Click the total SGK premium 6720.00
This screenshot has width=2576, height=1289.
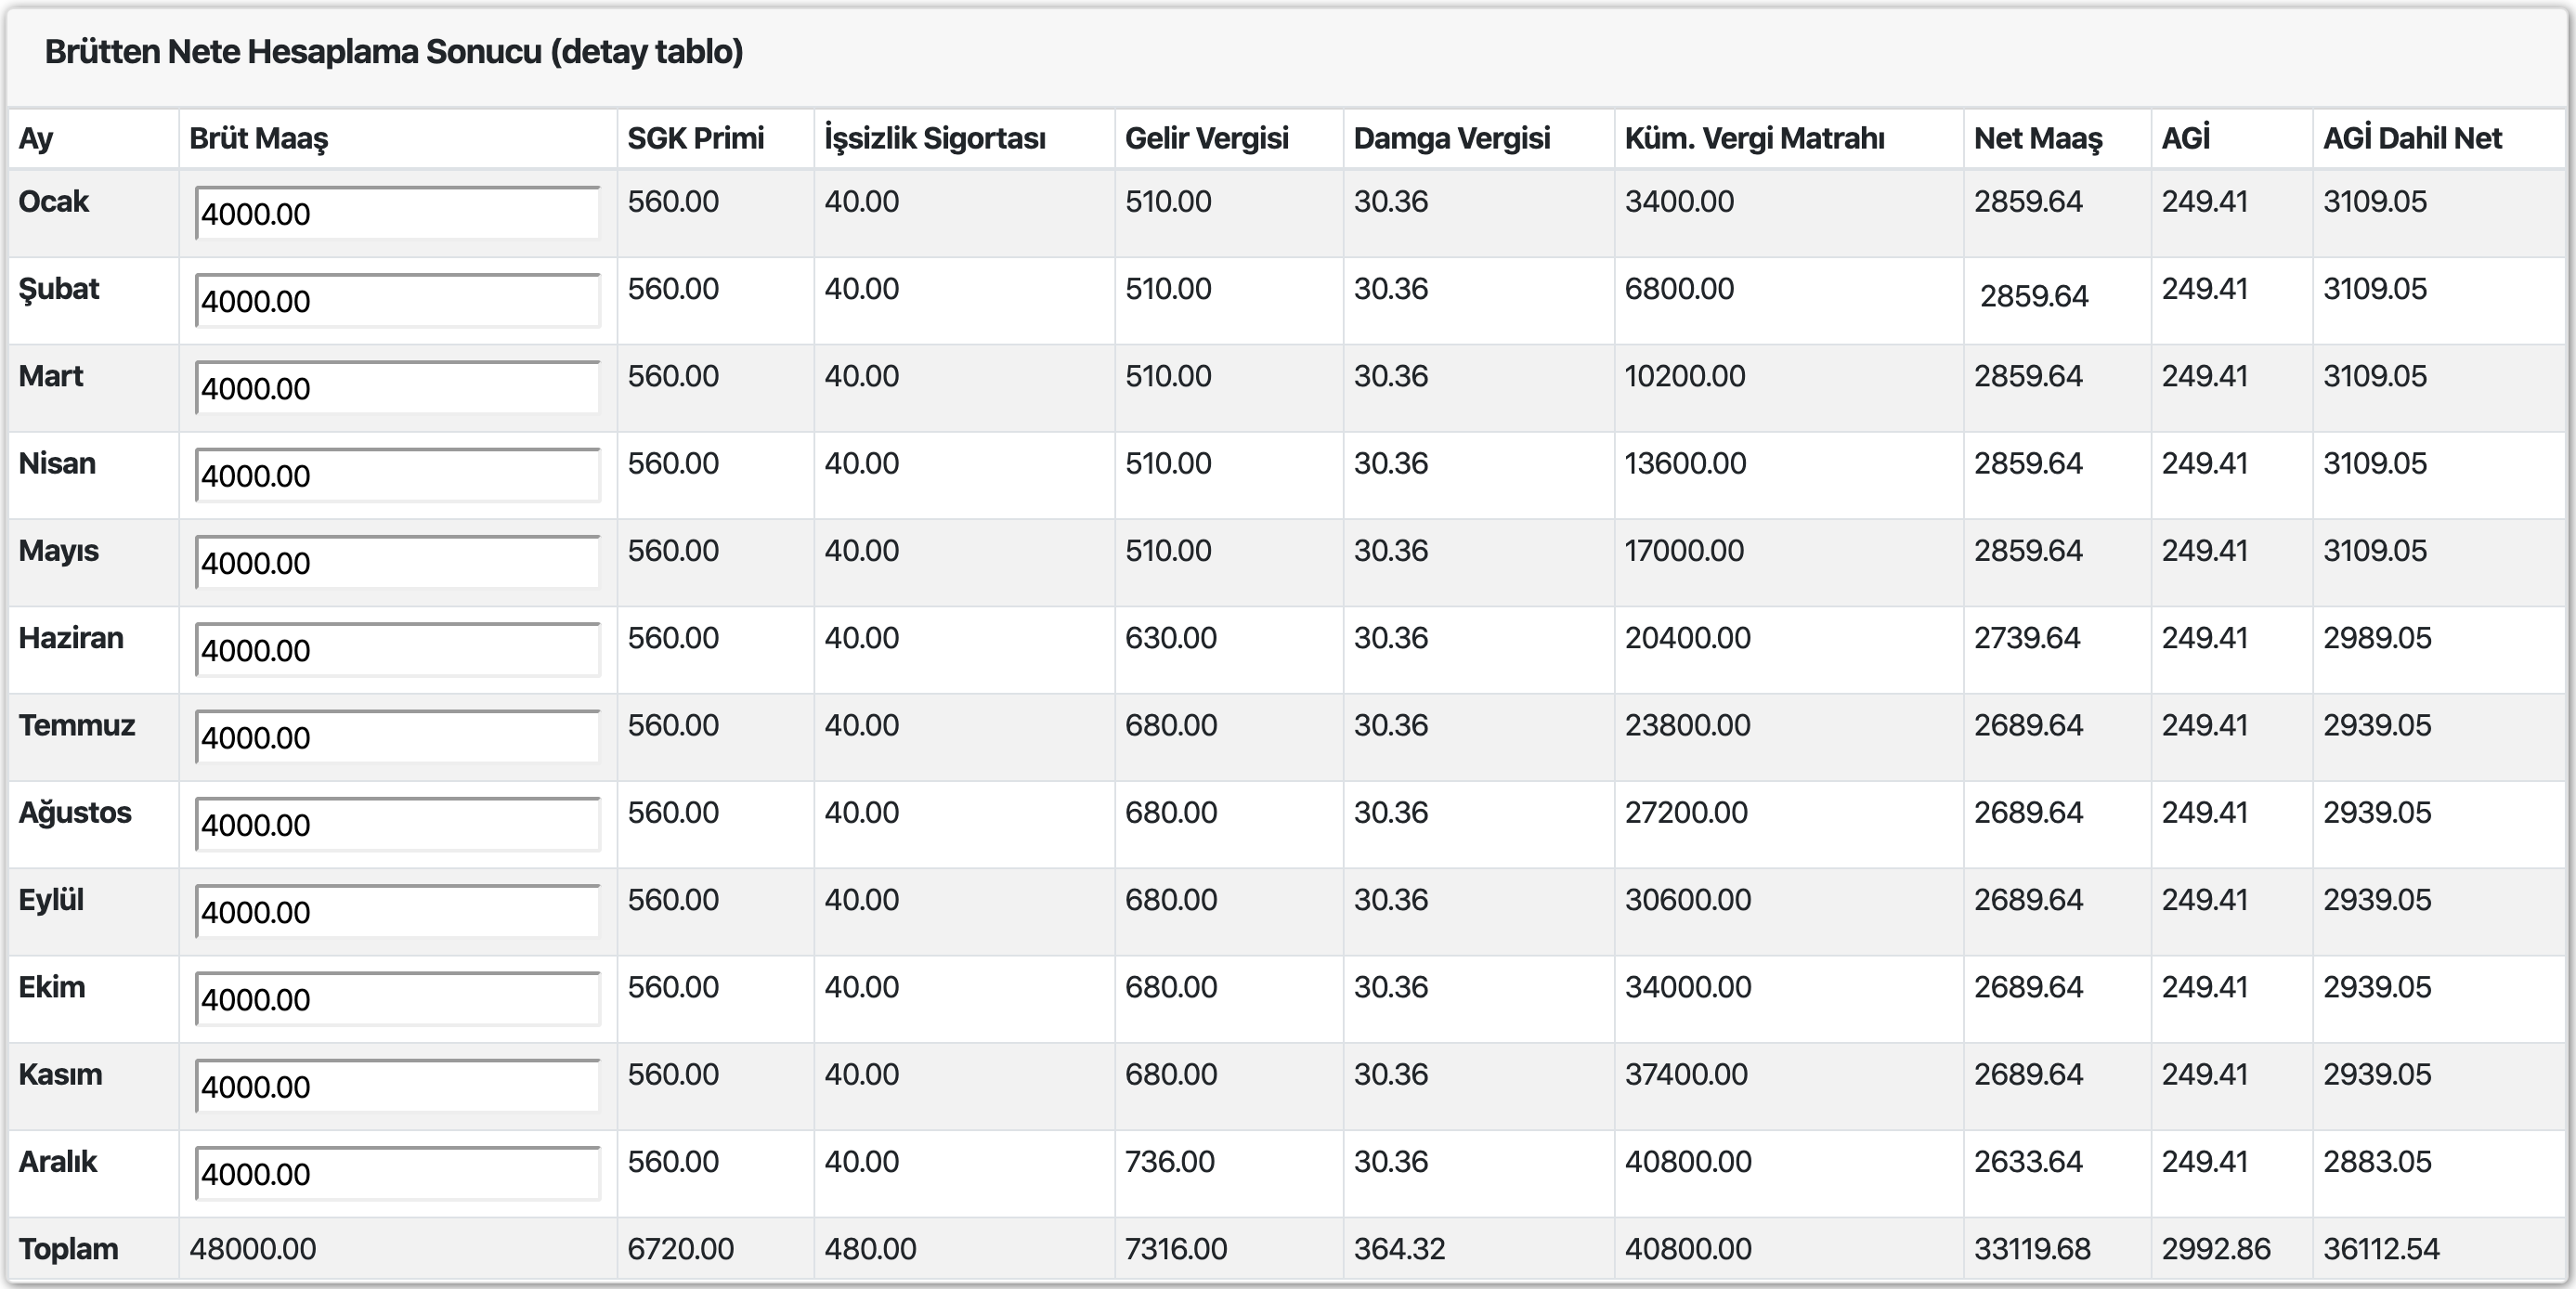pyautogui.click(x=681, y=1249)
